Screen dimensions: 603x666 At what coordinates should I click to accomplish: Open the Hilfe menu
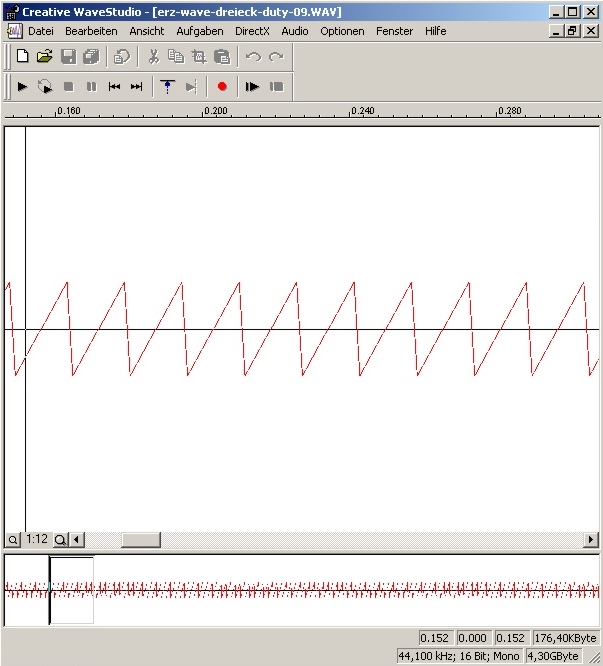click(435, 31)
